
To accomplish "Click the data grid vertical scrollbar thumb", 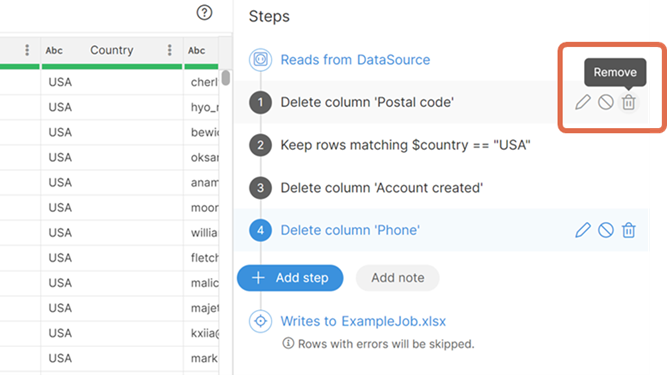I will point(225,78).
